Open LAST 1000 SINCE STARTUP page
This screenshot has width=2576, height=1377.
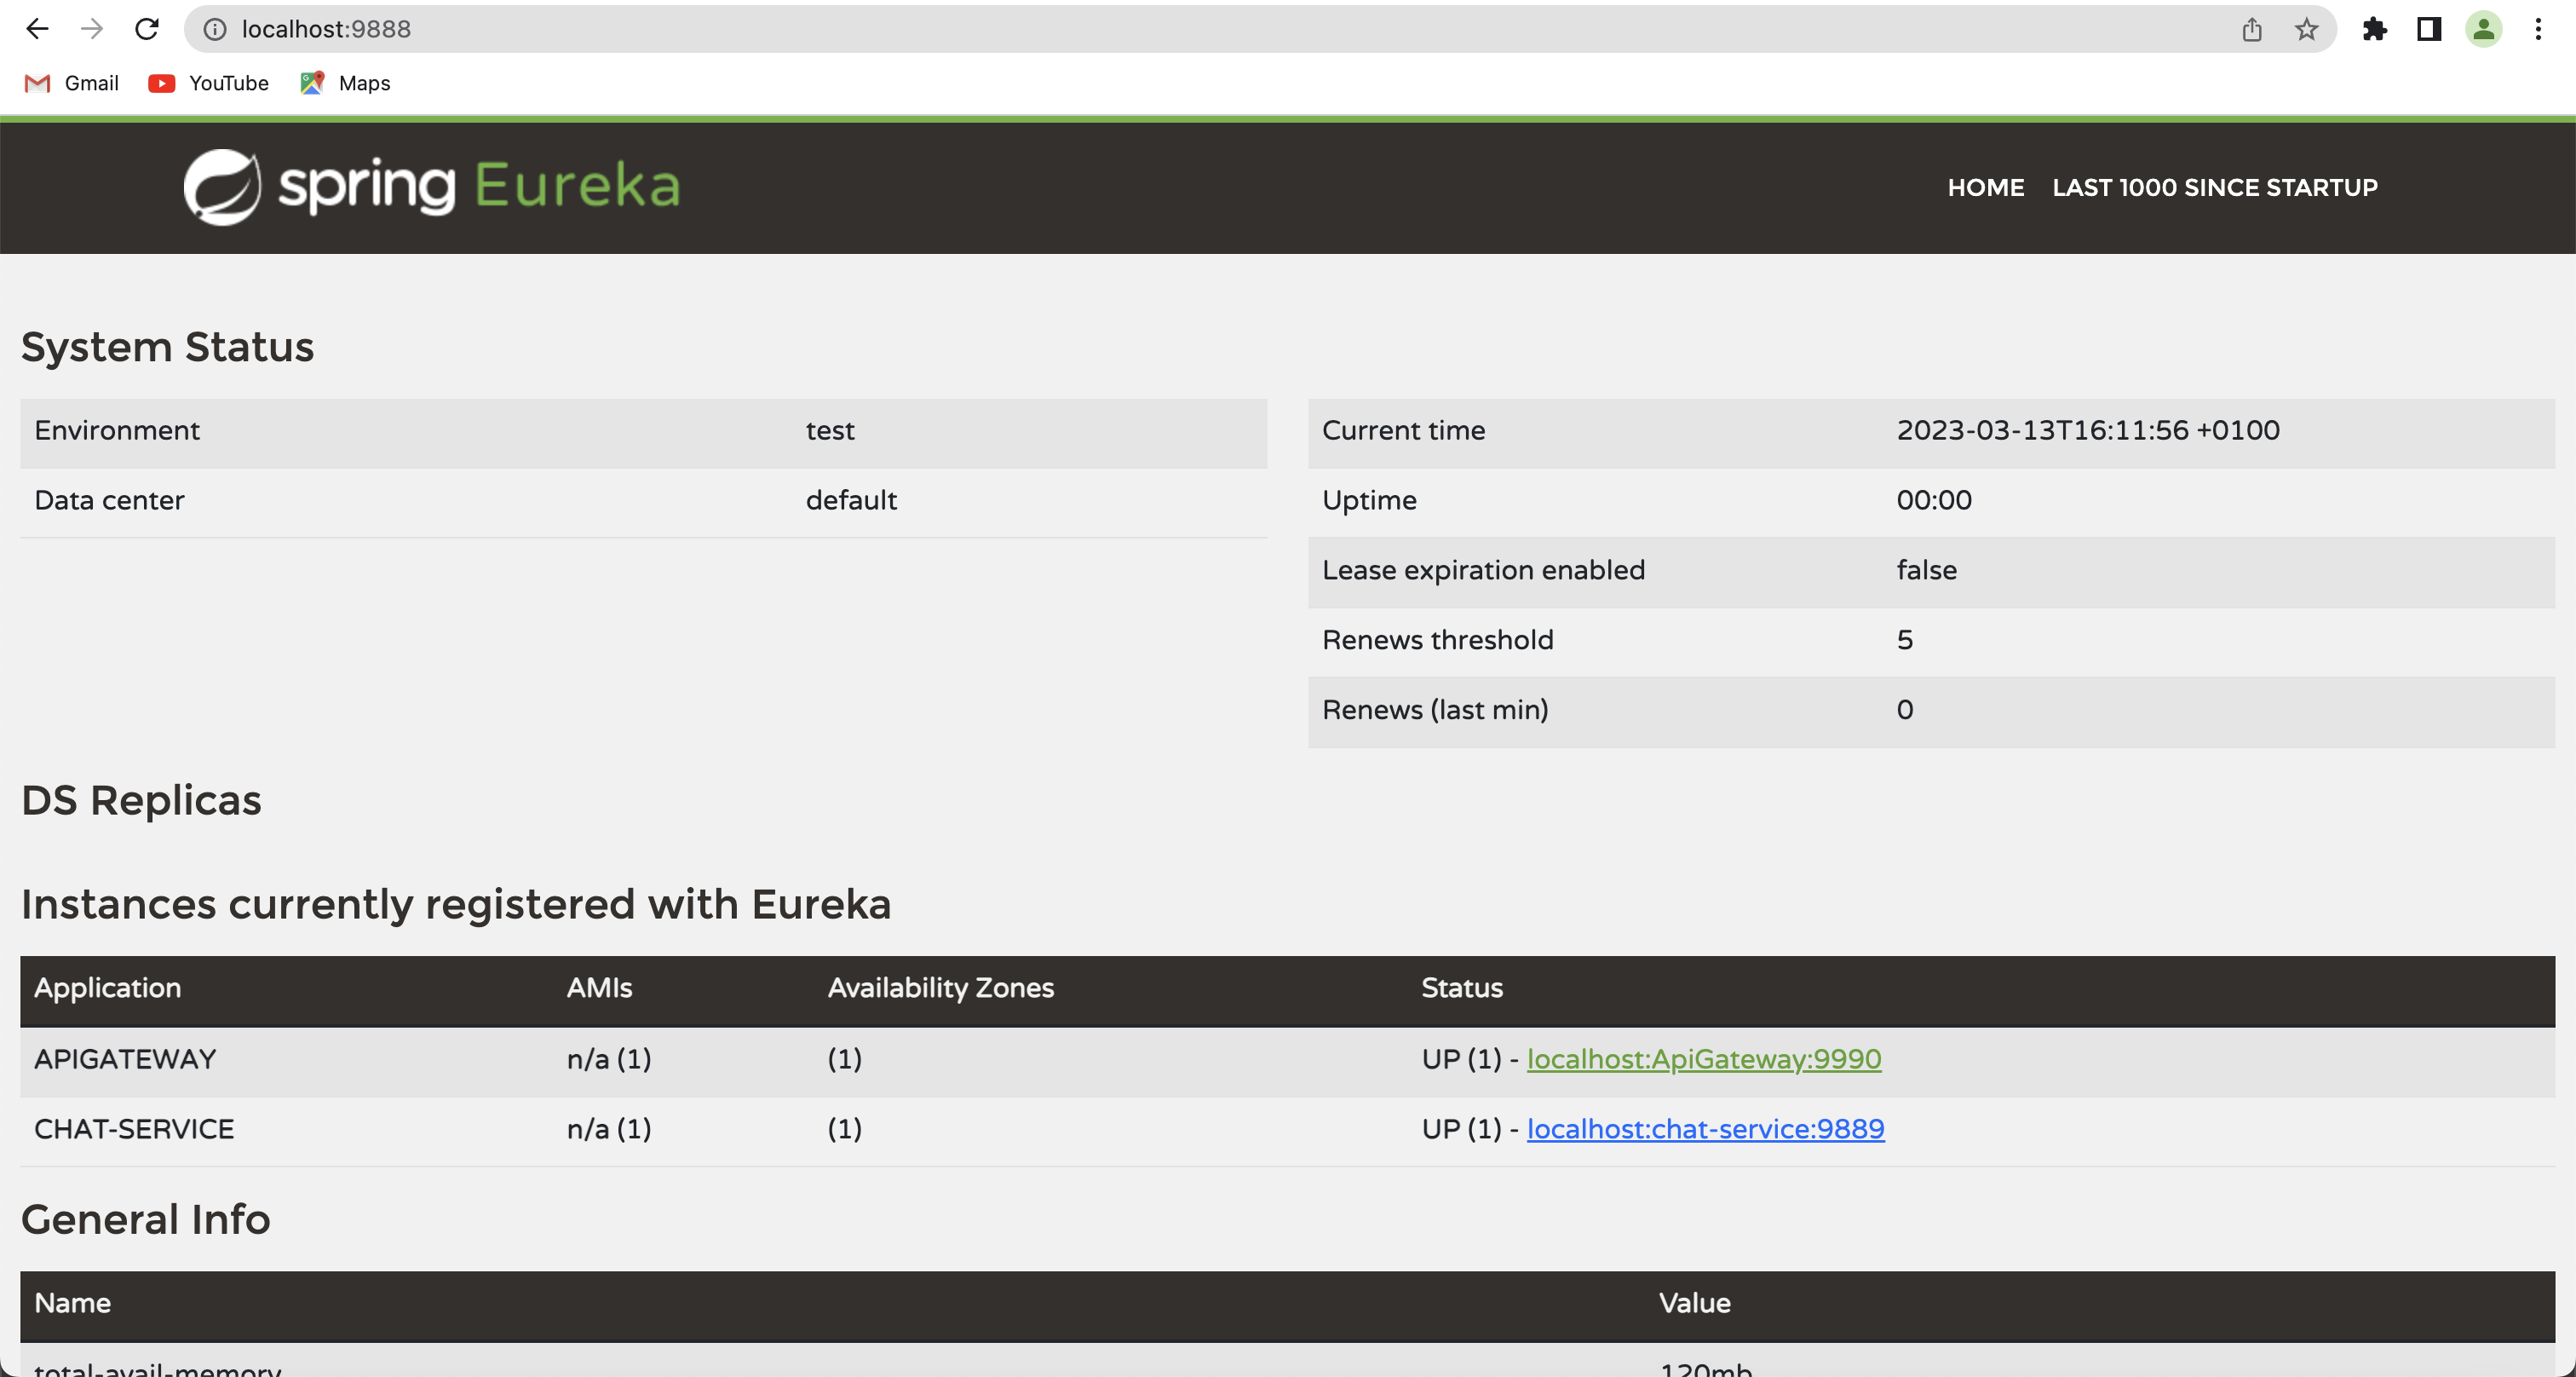coord(2214,187)
